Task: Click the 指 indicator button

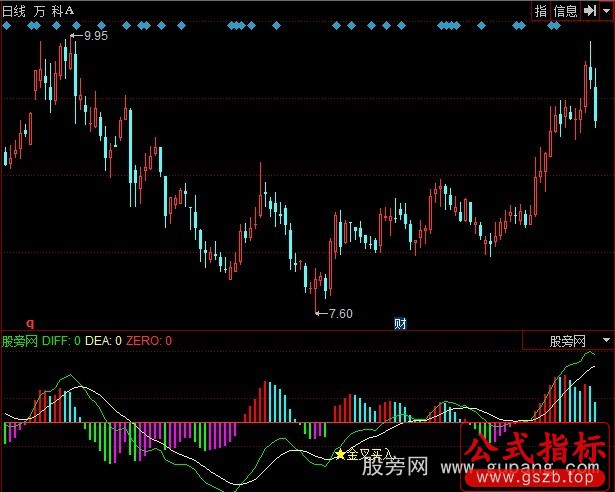Action: [x=541, y=10]
